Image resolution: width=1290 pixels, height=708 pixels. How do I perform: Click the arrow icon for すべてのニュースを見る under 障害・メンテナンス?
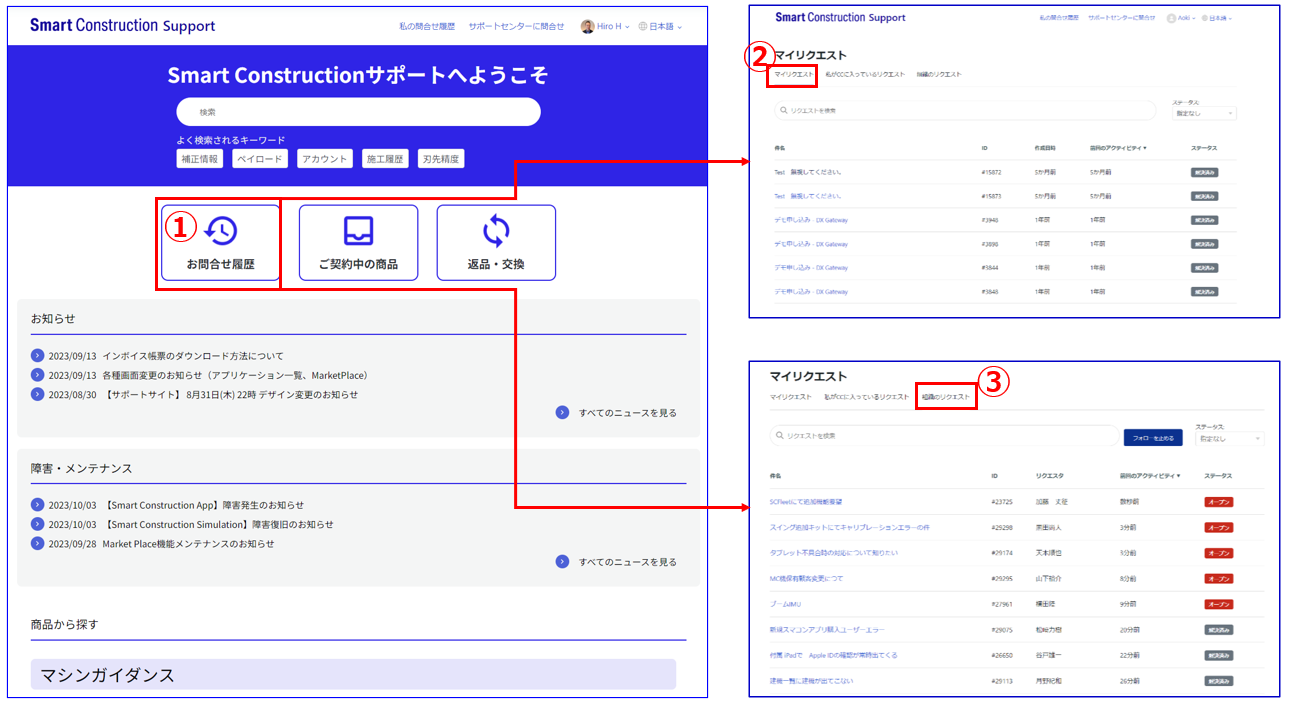[x=562, y=562]
